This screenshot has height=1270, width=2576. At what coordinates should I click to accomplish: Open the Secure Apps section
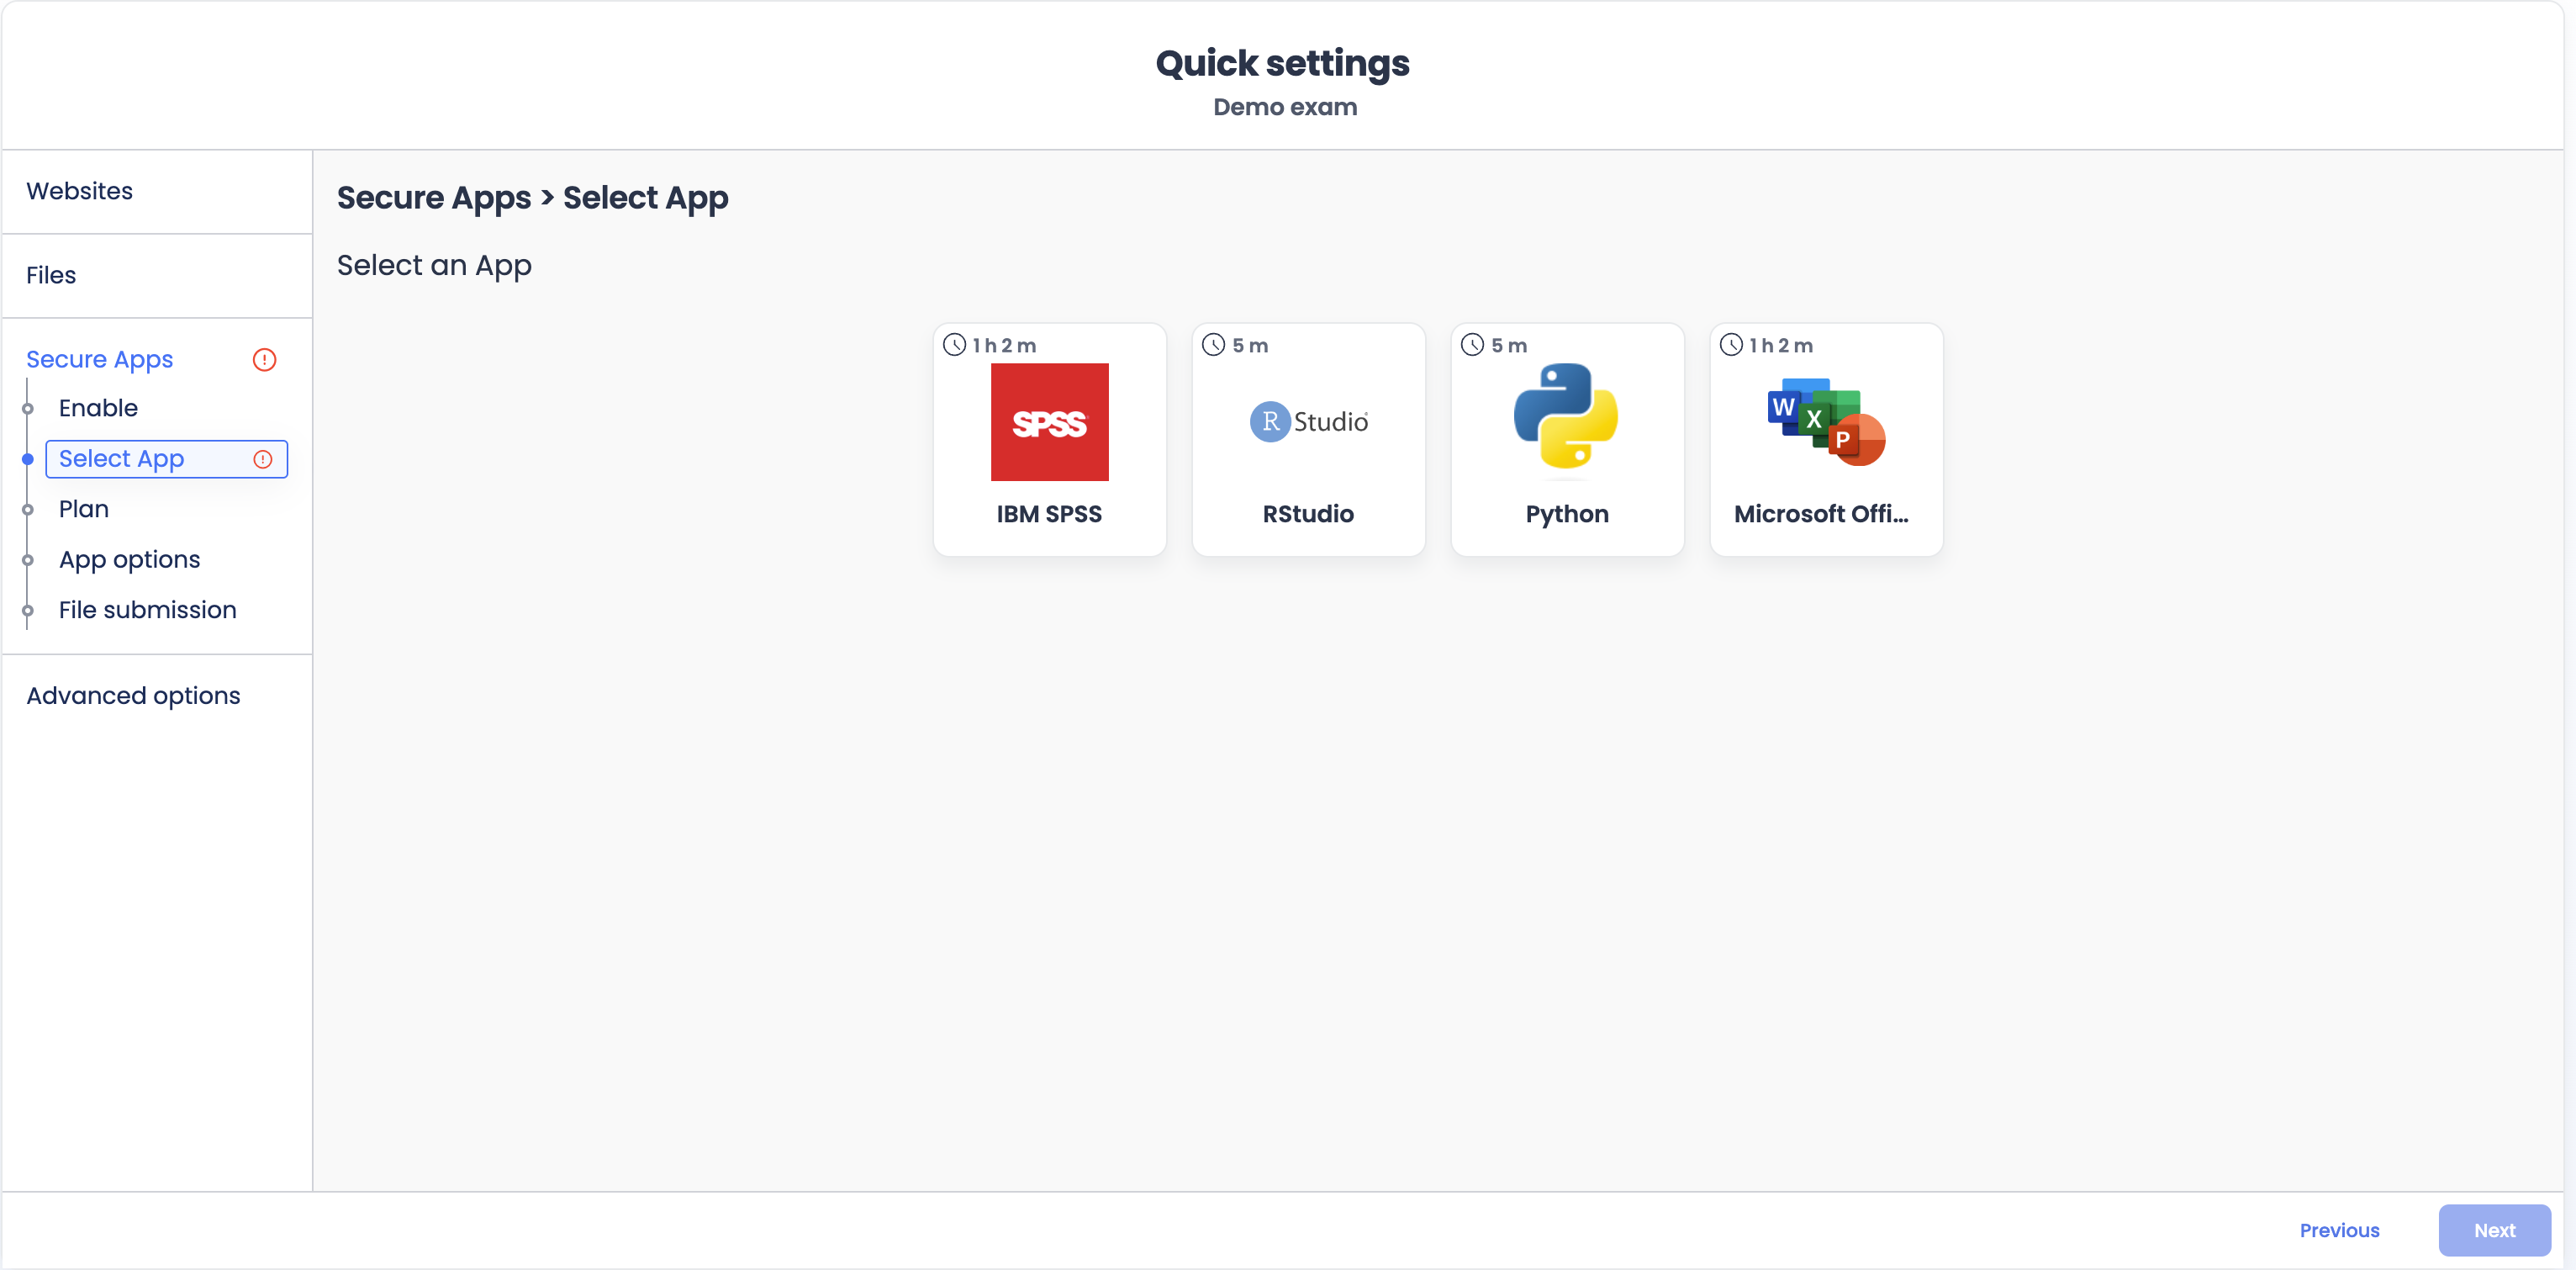coord(100,359)
